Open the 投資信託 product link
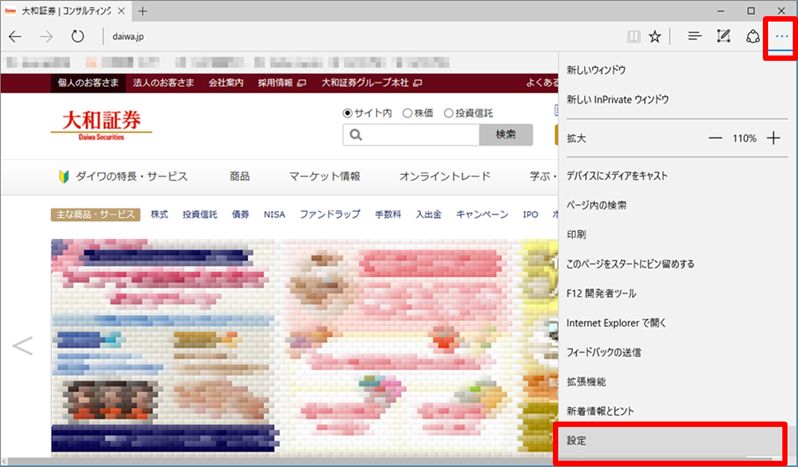The width and height of the screenshot is (798, 467). pyautogui.click(x=200, y=214)
